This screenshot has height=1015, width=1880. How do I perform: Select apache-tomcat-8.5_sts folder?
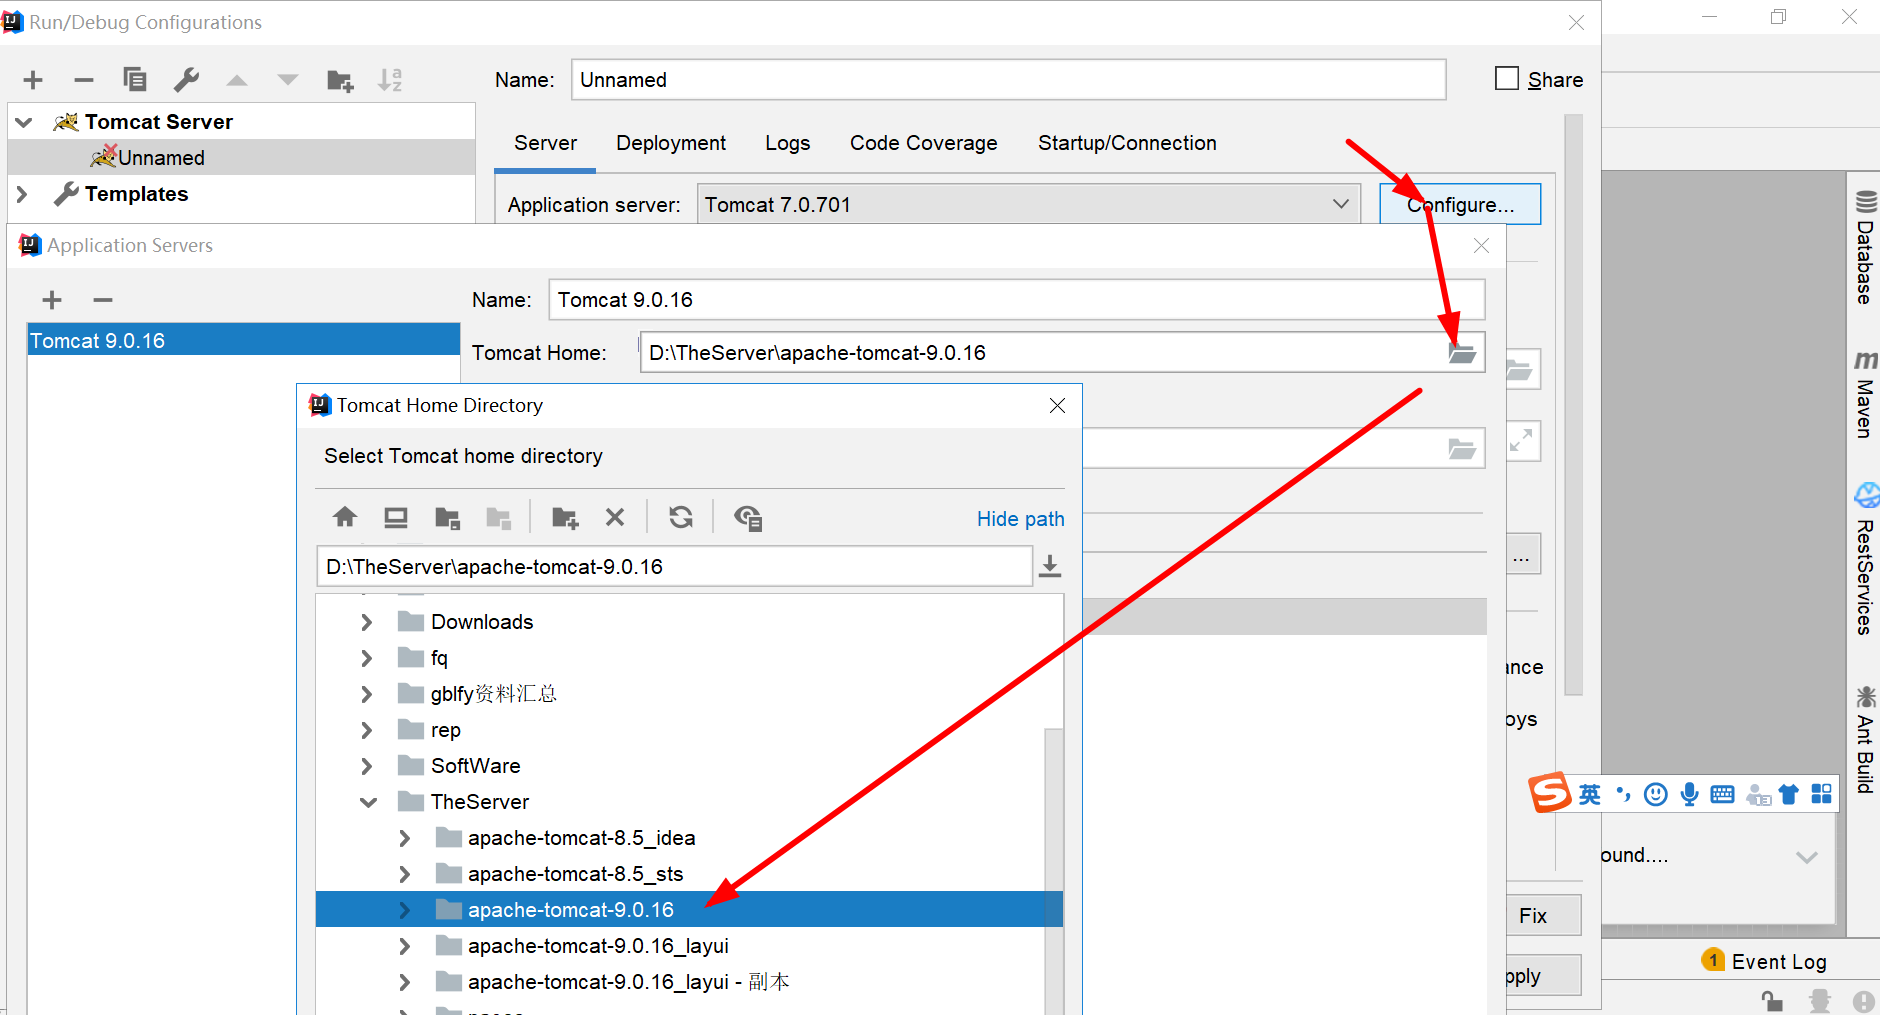point(575,874)
